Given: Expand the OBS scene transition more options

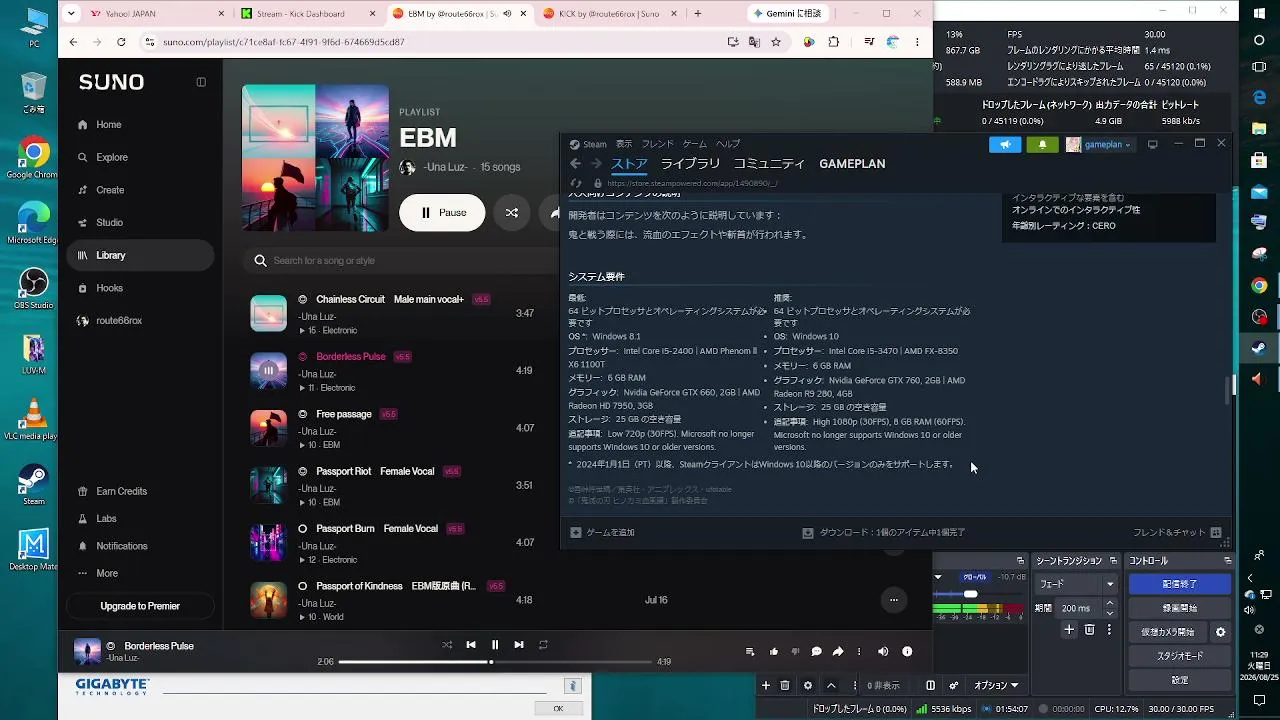Looking at the screenshot, I should 1109,630.
